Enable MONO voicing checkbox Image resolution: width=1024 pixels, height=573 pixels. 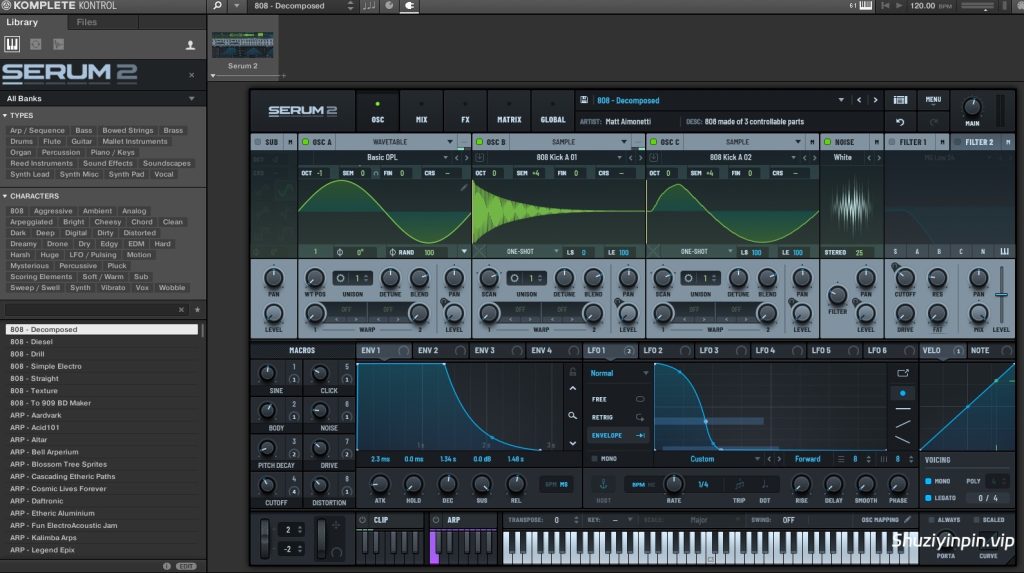[928, 481]
